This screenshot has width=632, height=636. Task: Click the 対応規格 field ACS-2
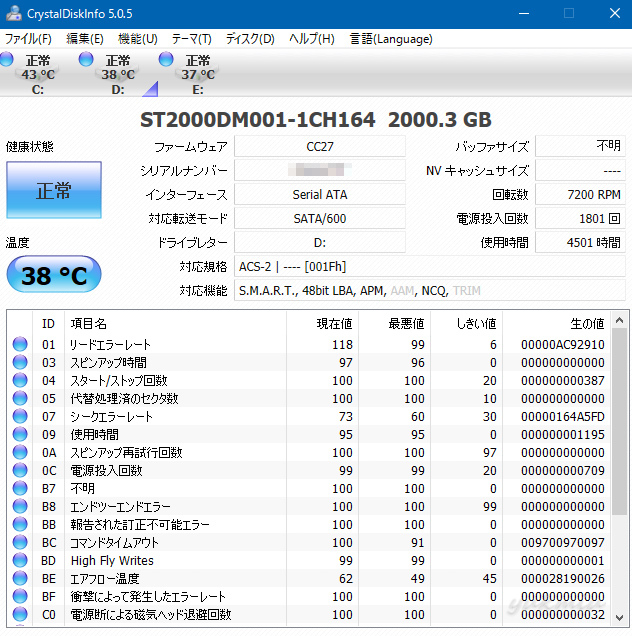pos(430,266)
